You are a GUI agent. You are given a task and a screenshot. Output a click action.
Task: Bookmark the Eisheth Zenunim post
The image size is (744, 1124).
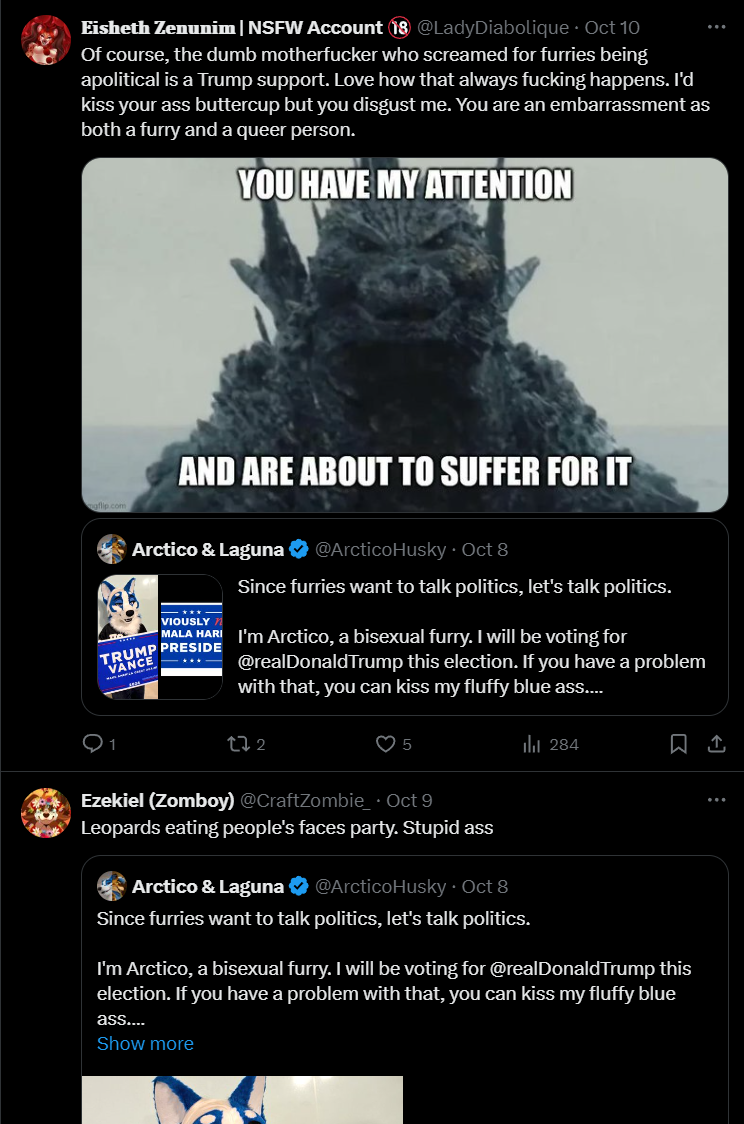click(678, 743)
